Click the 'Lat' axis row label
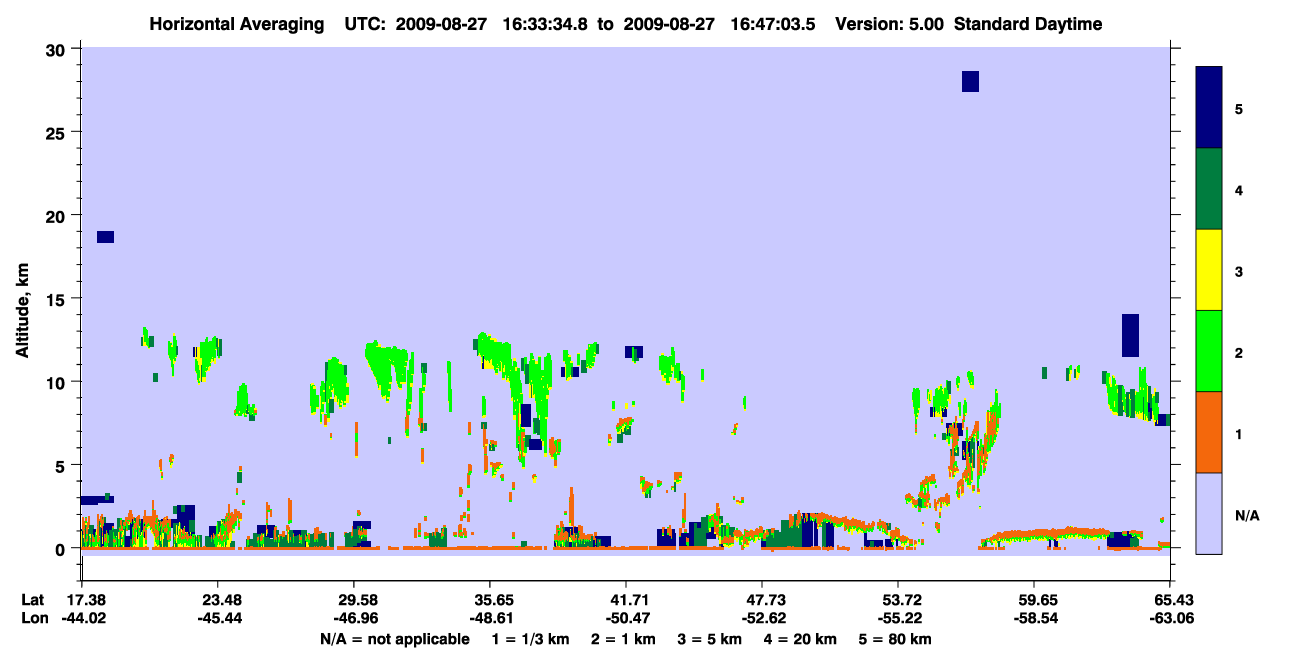1300x667 pixels. point(32,600)
